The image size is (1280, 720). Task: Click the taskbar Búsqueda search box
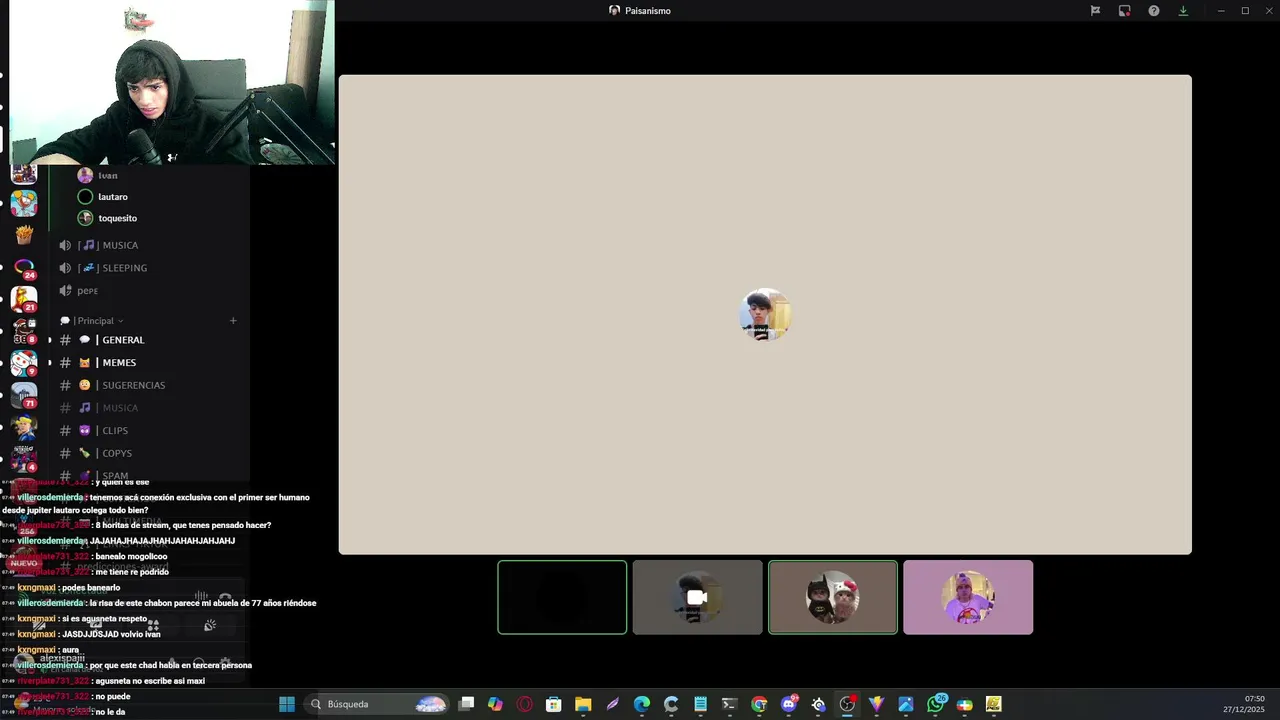377,704
